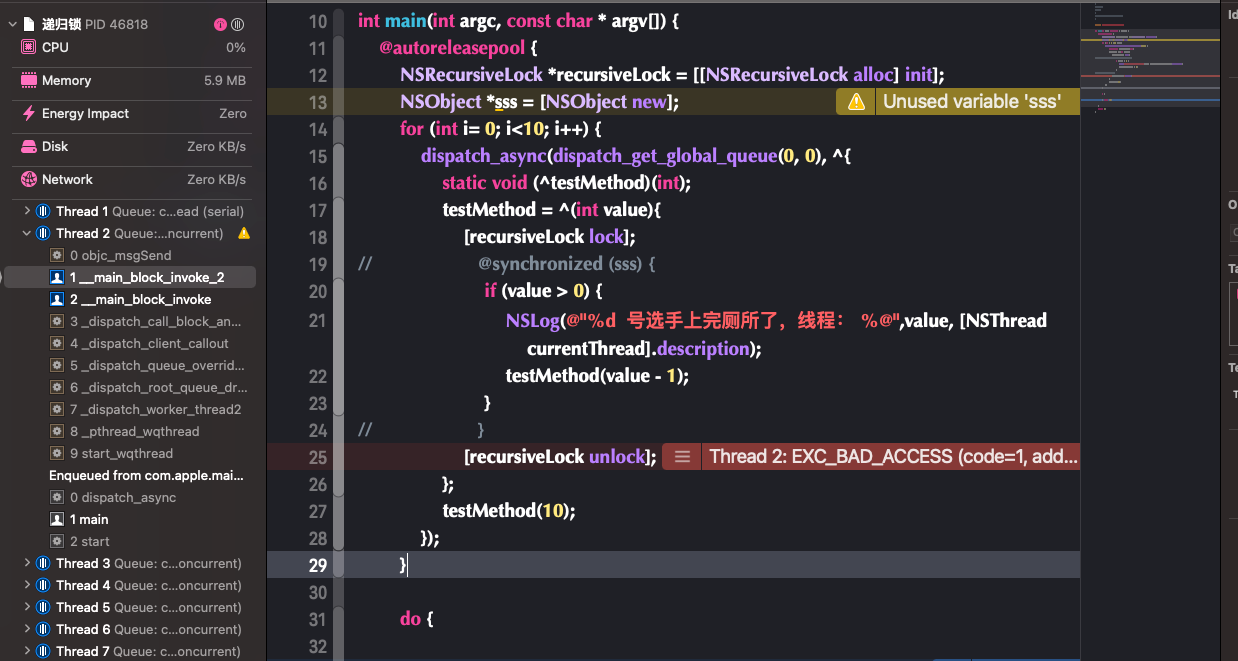The image size is (1238, 661).
Task: Click the 递归锁 process file icon
Action: click(x=28, y=24)
